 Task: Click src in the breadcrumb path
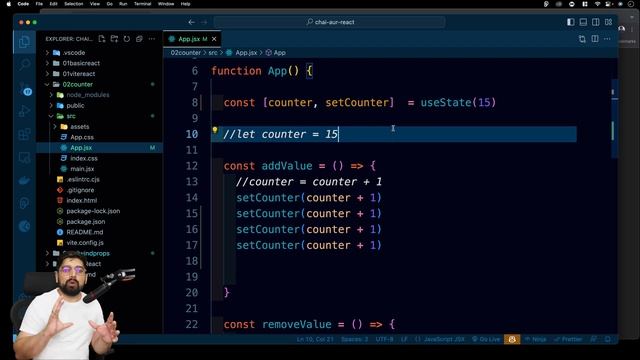[x=213, y=53]
